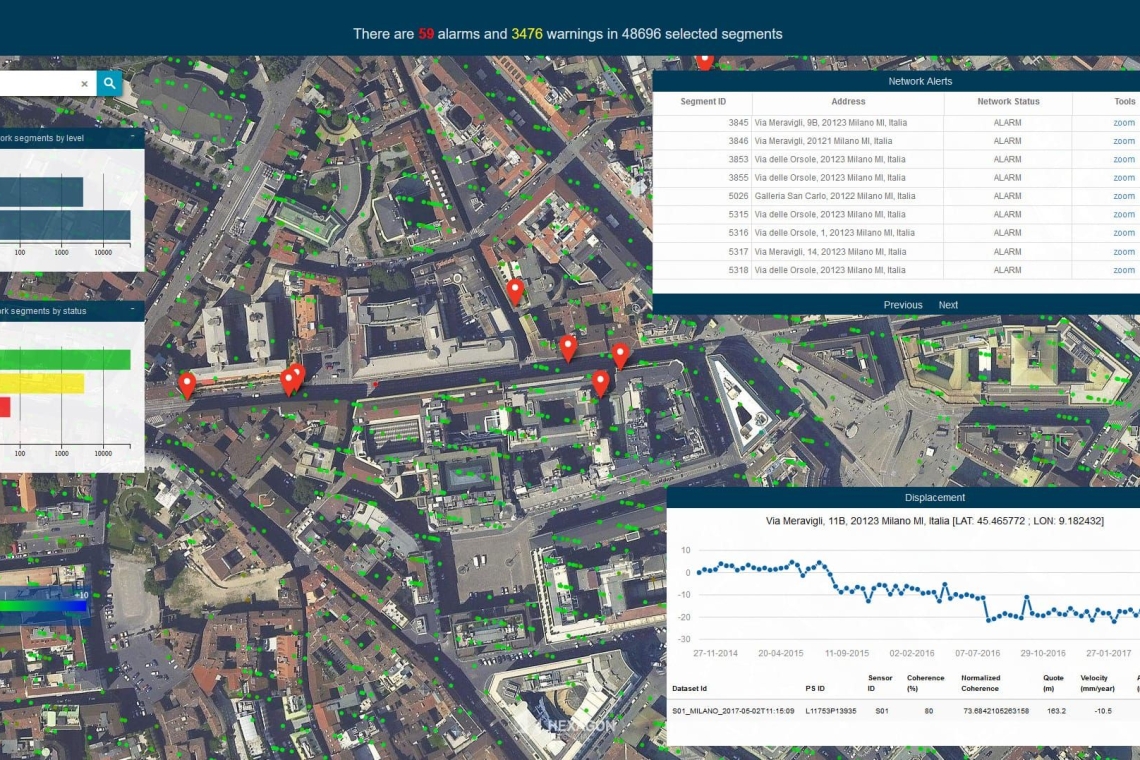Click the green bar in status chart
The height and width of the screenshot is (760, 1140).
pyautogui.click(x=65, y=359)
